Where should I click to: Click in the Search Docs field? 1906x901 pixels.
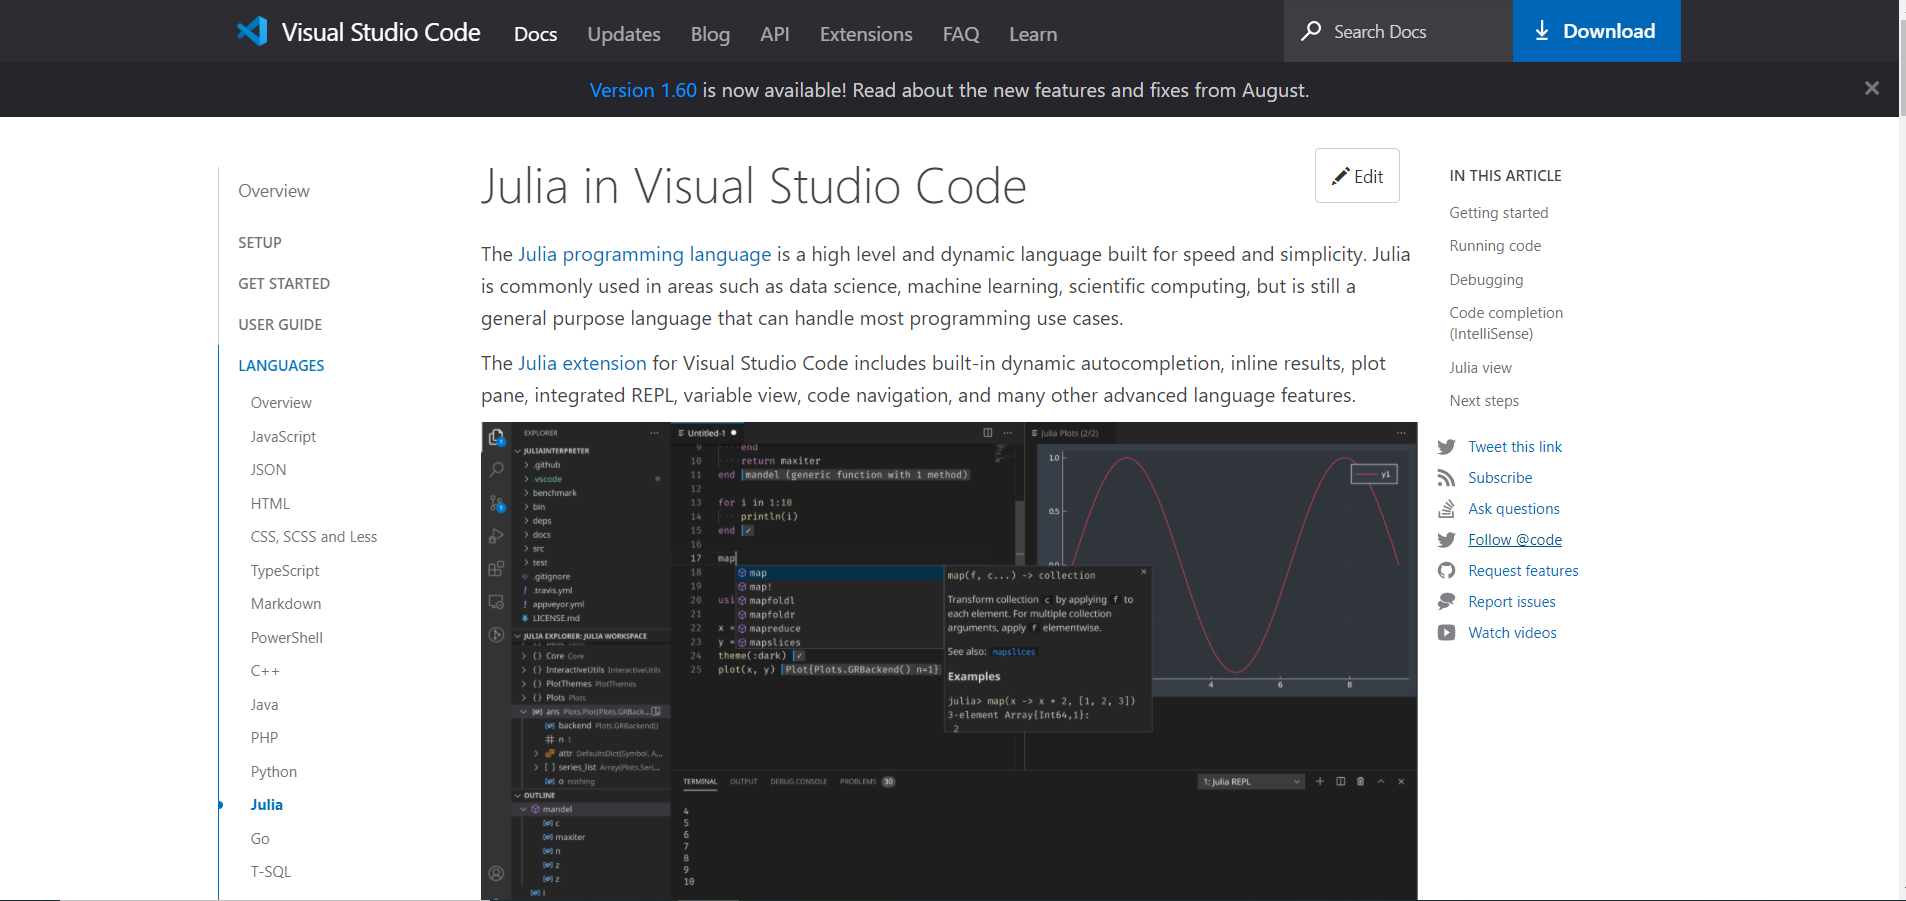1398,31
